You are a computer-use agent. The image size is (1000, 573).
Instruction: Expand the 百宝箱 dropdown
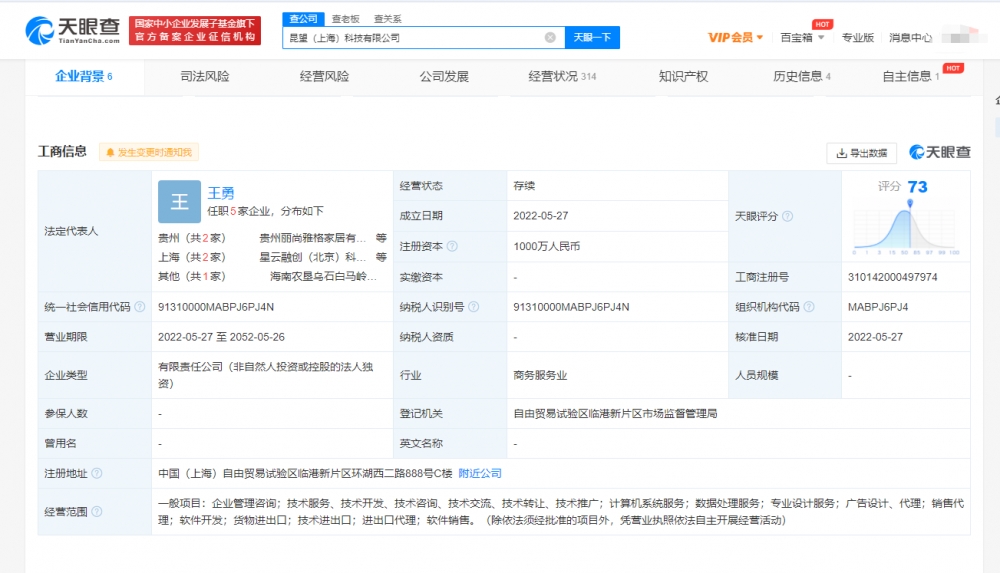click(802, 38)
